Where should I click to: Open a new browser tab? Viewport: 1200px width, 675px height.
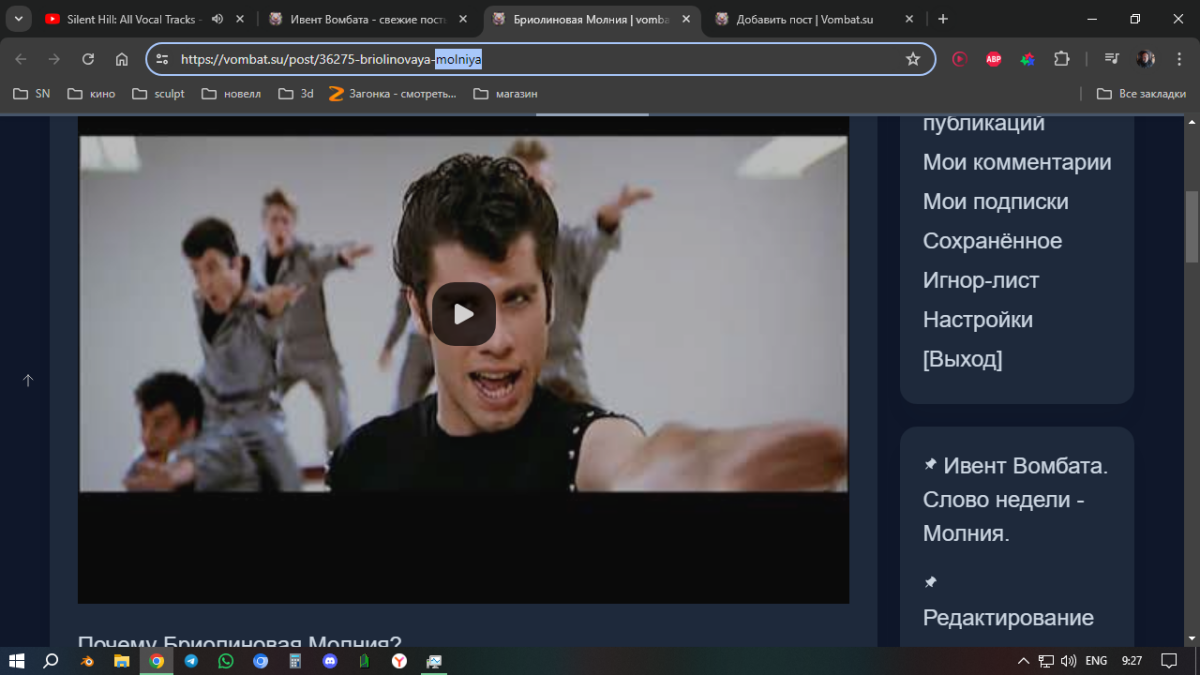click(943, 19)
